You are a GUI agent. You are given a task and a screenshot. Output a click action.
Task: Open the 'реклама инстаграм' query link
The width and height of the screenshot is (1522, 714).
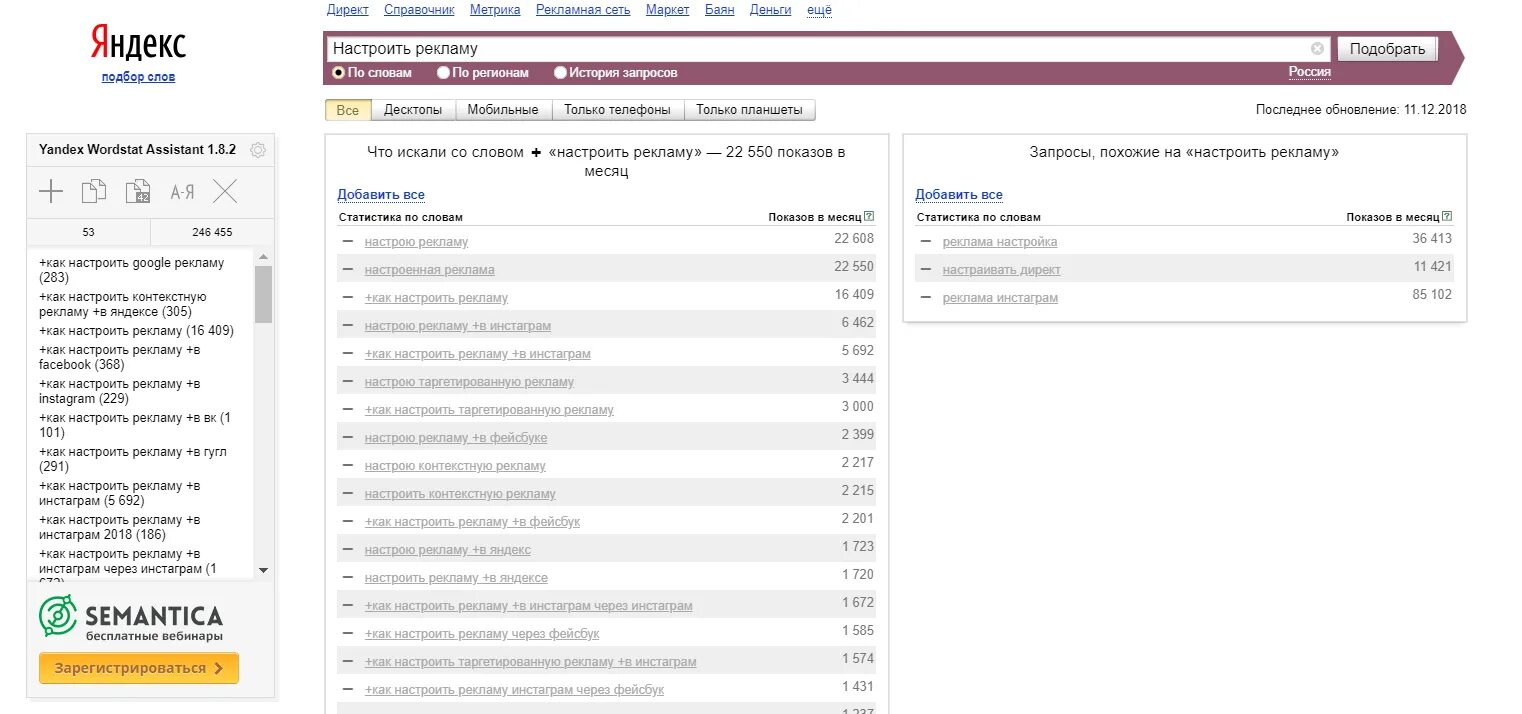[x=1000, y=298]
